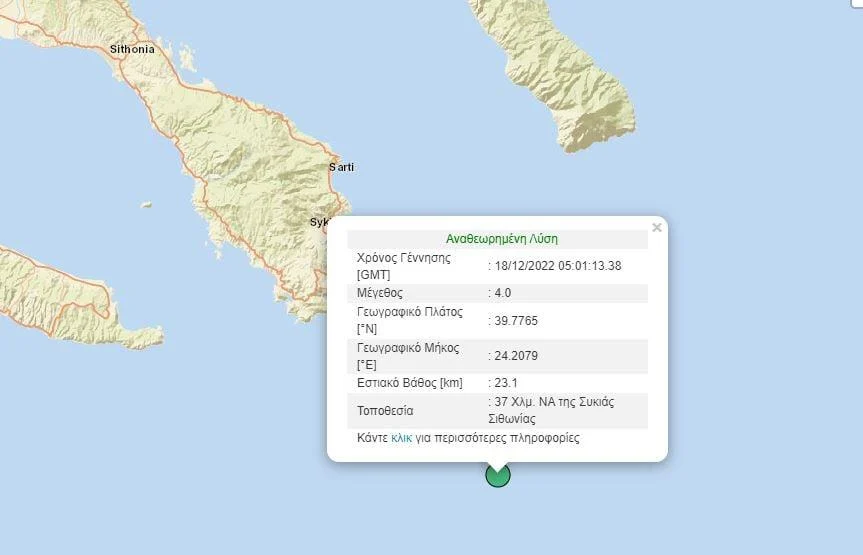
Task: Open the 'κλικ' more information link
Action: (401, 438)
